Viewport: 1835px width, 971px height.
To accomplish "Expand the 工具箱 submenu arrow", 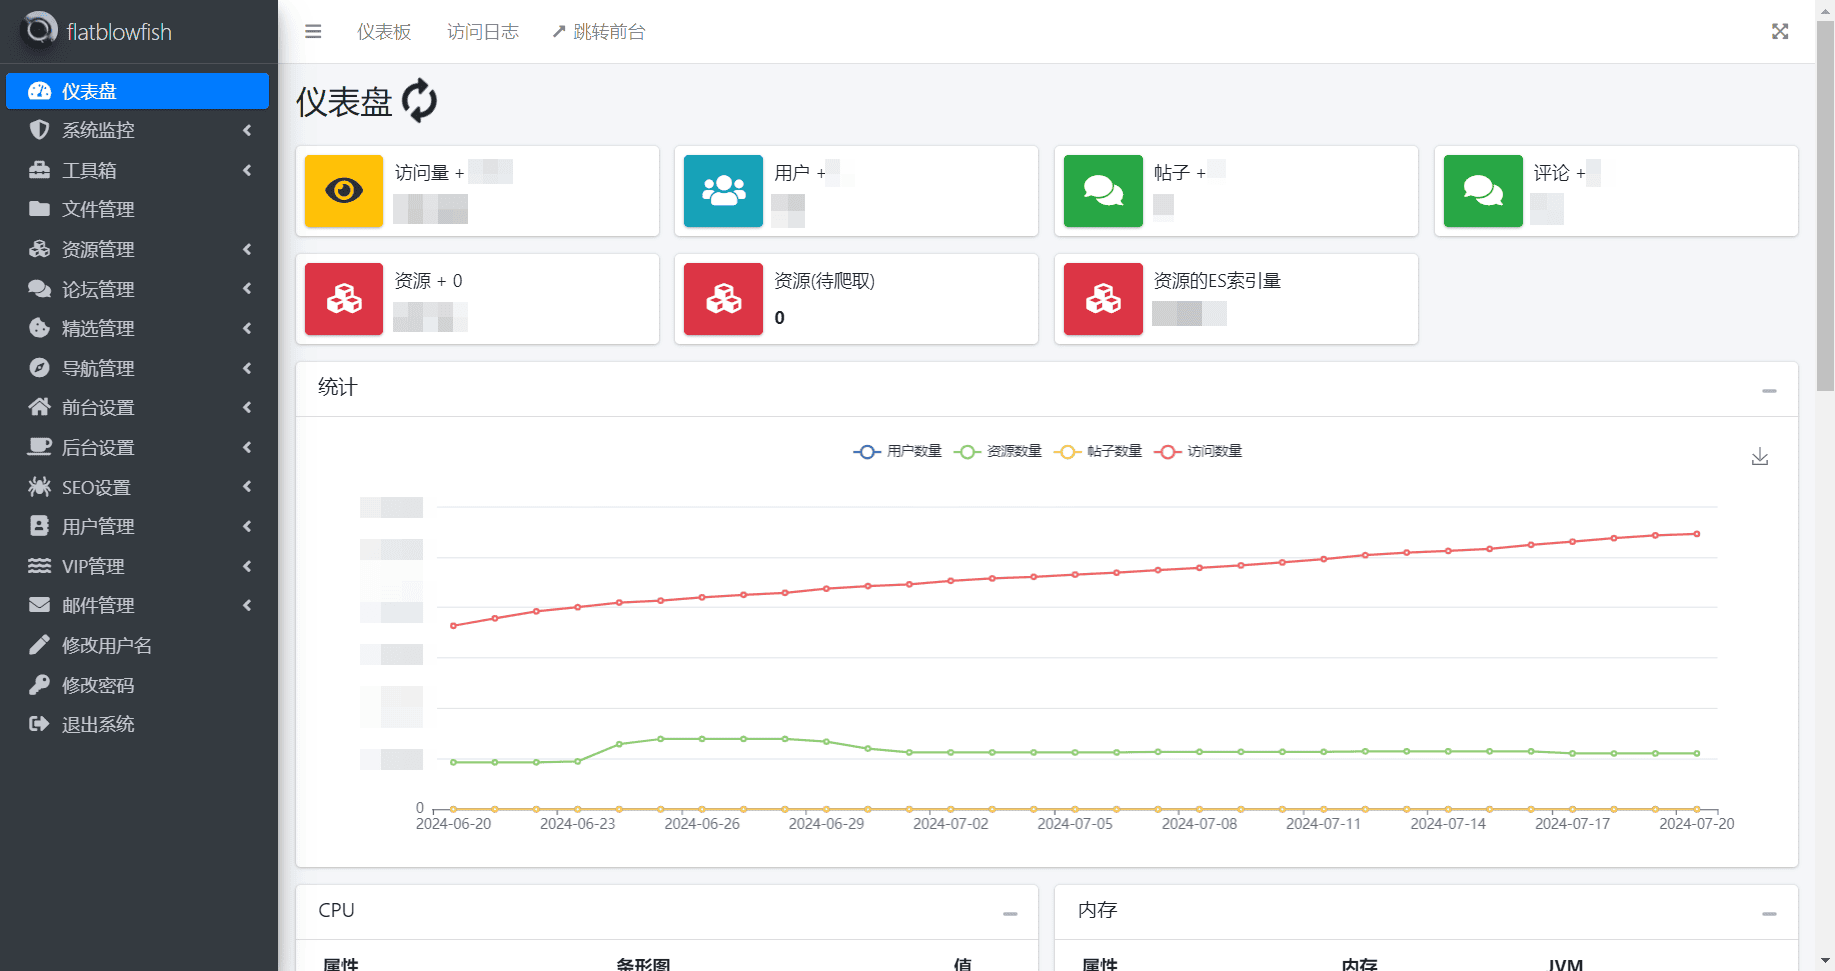I will tap(247, 170).
